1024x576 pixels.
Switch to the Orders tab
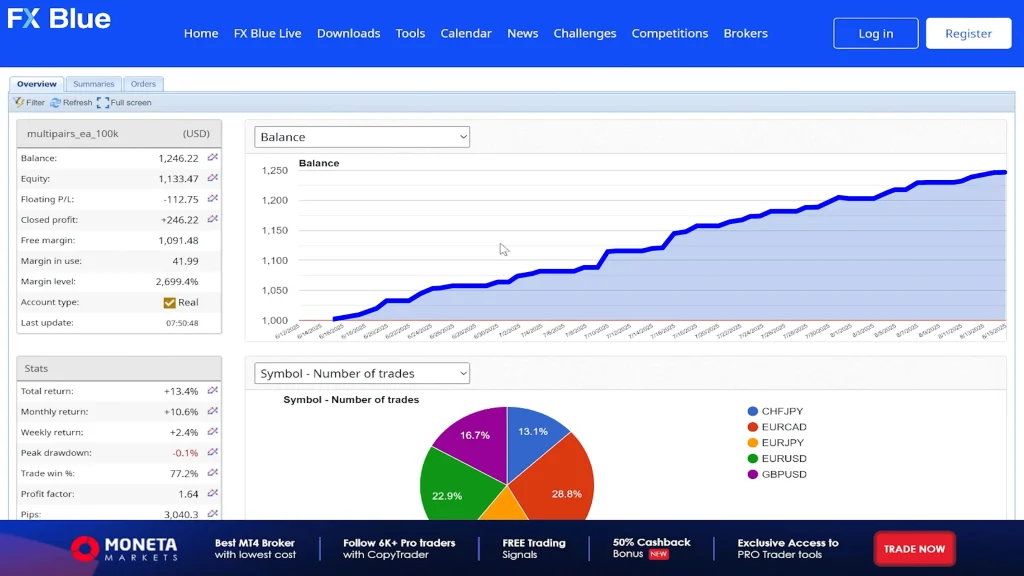tap(143, 84)
